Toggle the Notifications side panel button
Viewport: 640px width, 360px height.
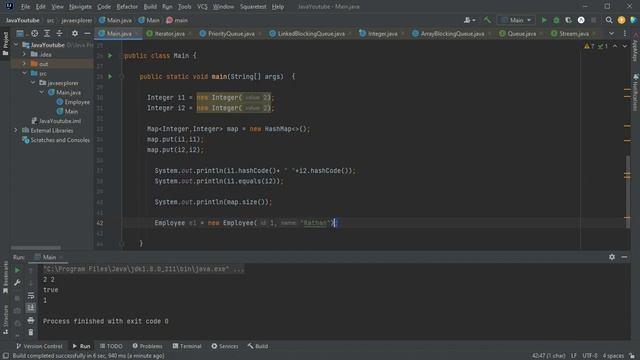pyautogui.click(x=636, y=93)
